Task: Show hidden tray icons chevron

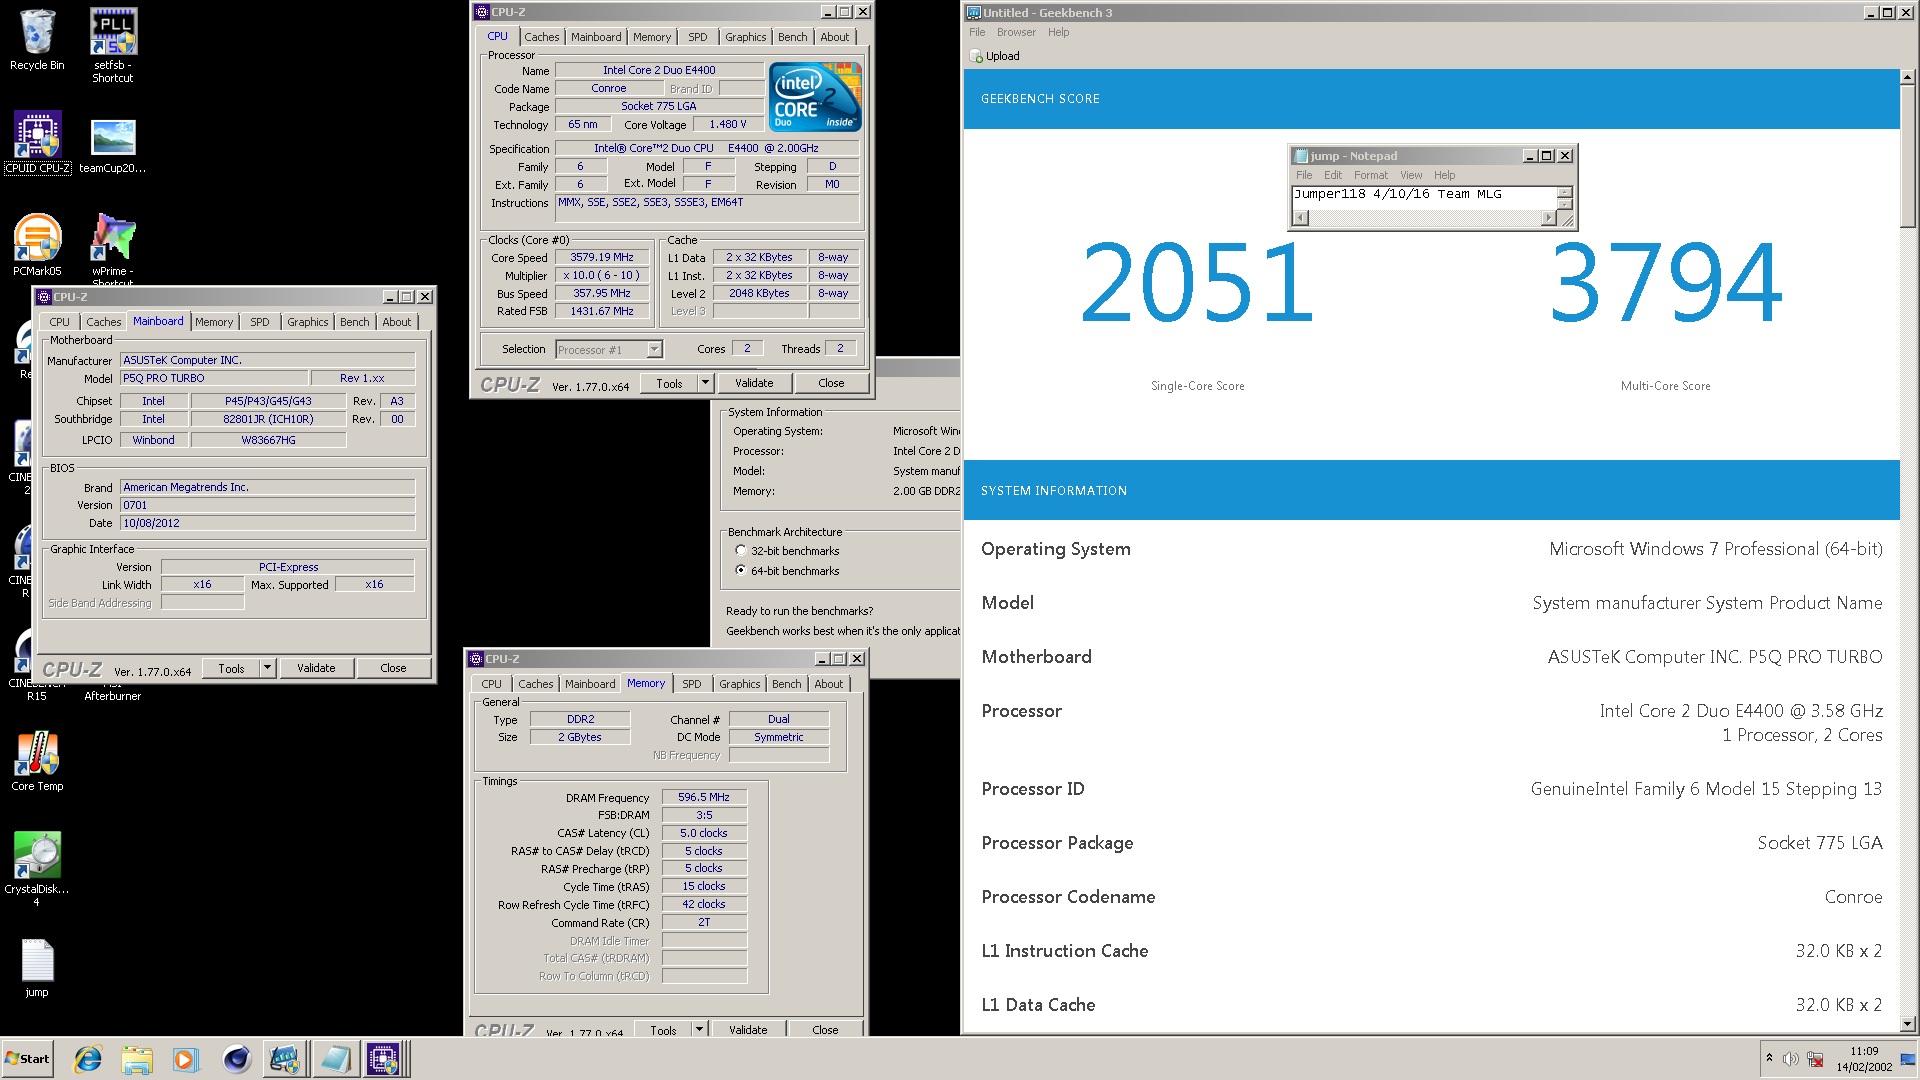Action: click(1769, 1058)
